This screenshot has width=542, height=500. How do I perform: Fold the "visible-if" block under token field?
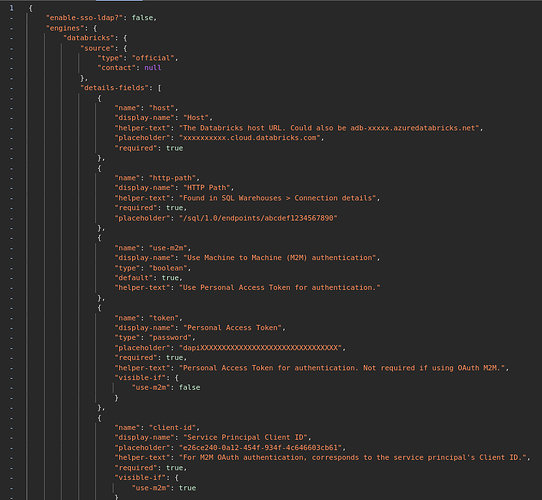(x=11, y=378)
